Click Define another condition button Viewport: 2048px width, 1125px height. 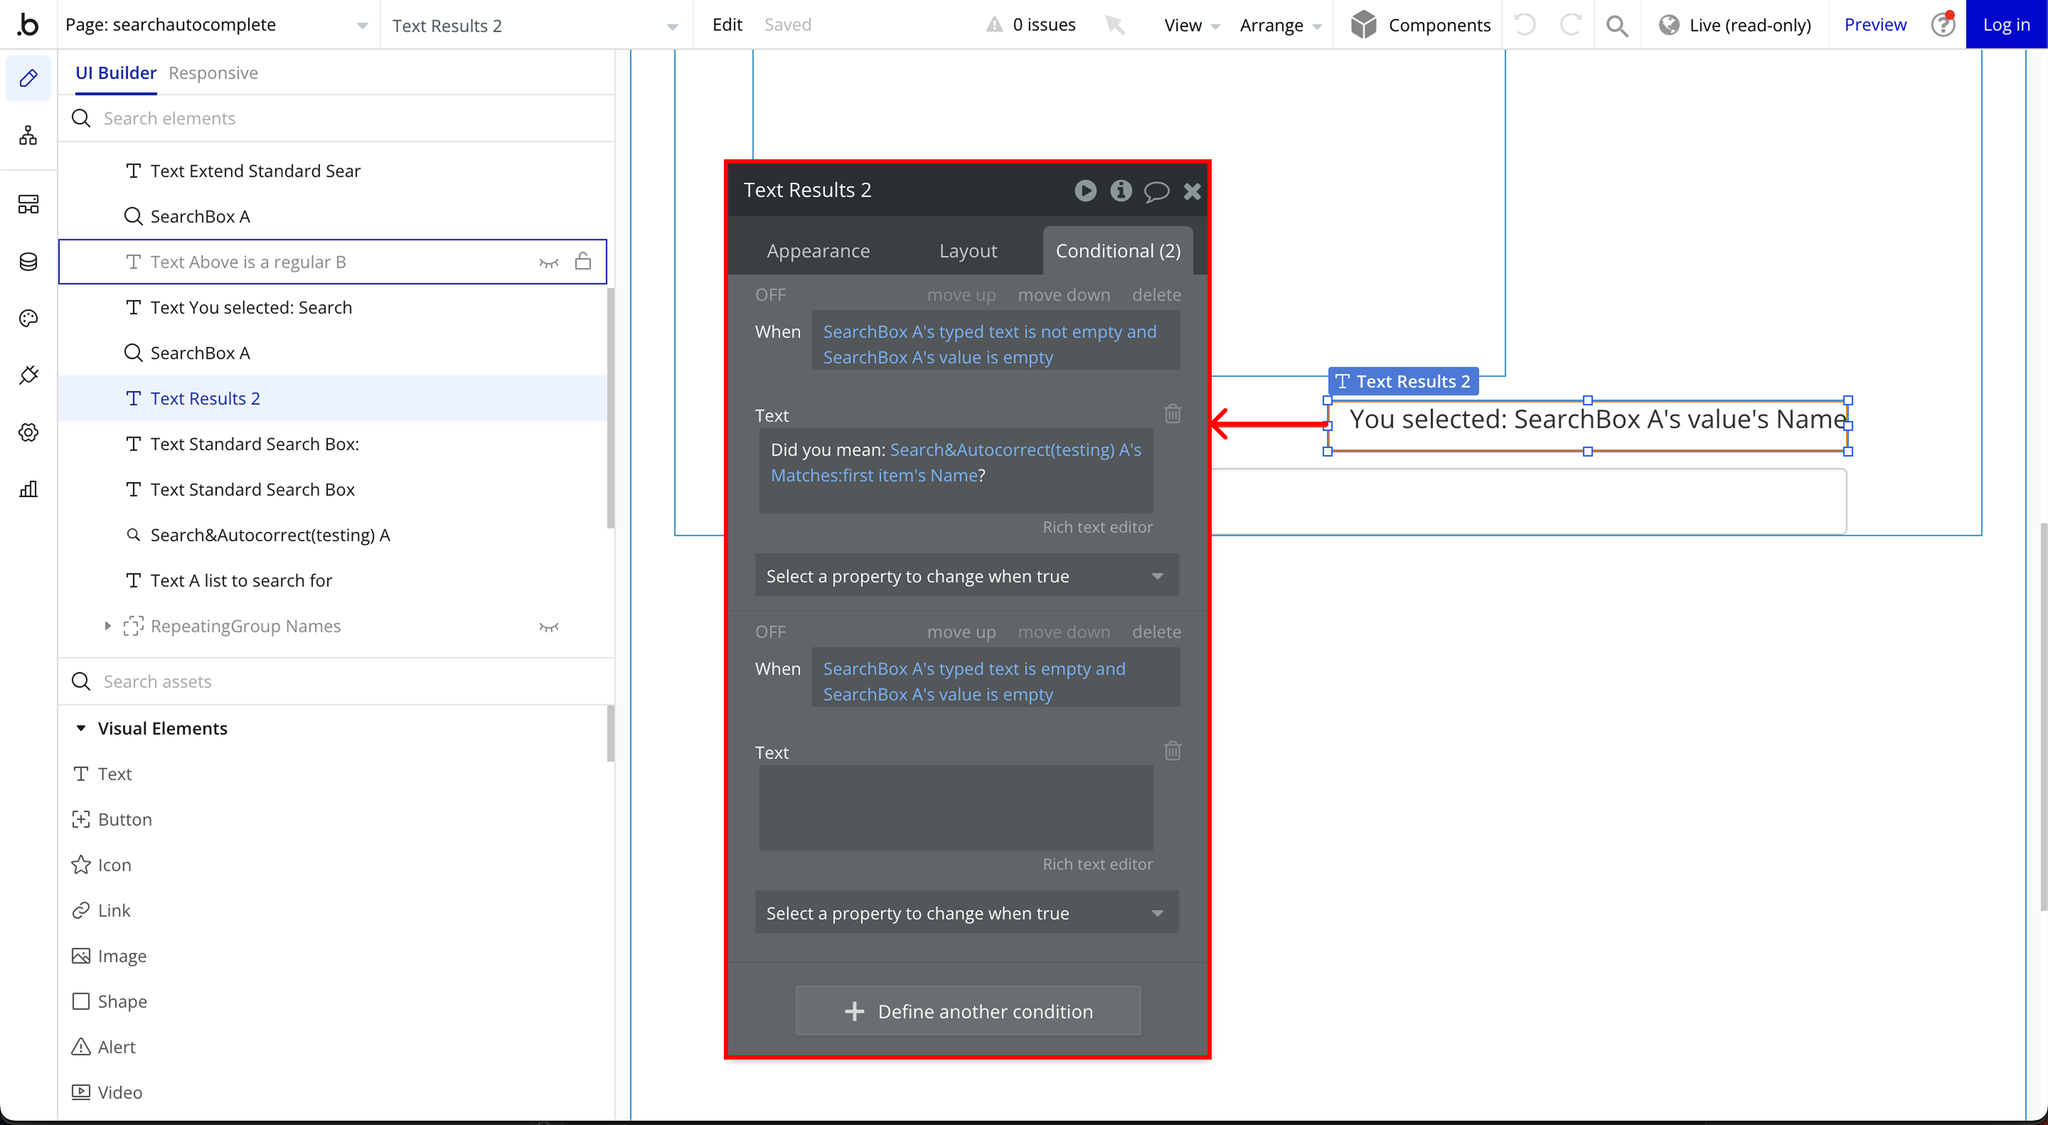pos(967,1011)
